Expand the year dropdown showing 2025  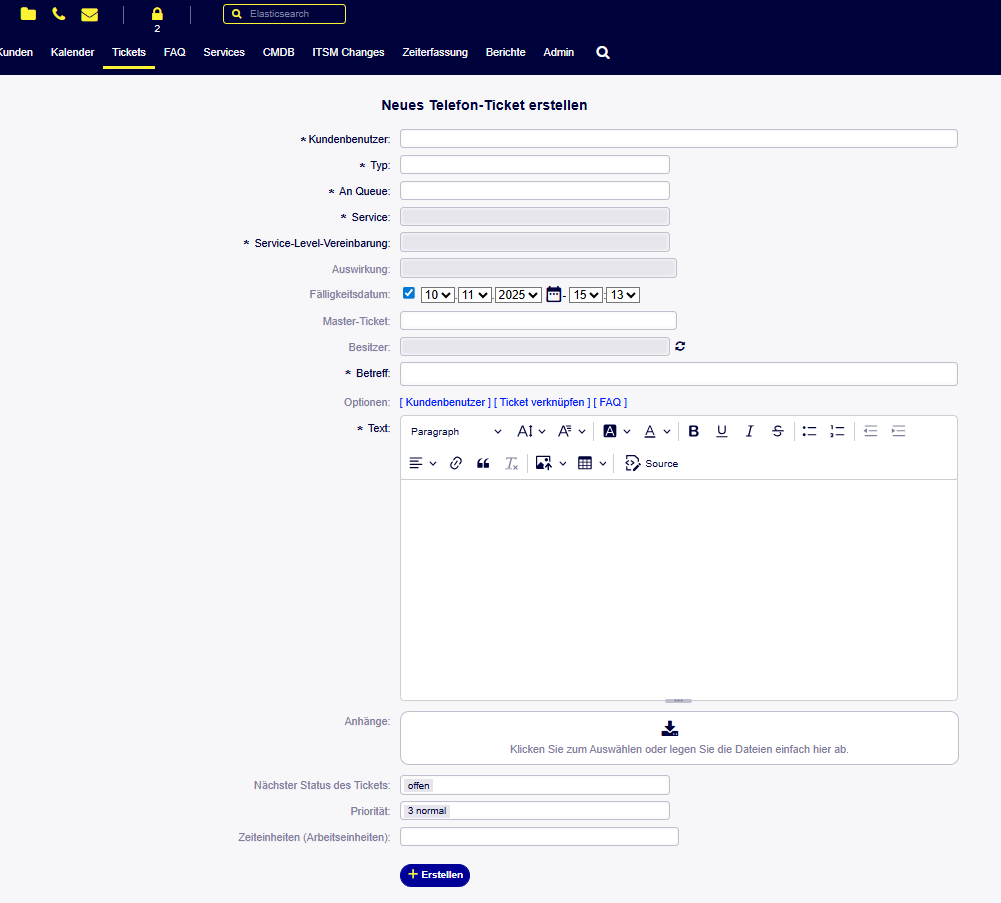(518, 295)
